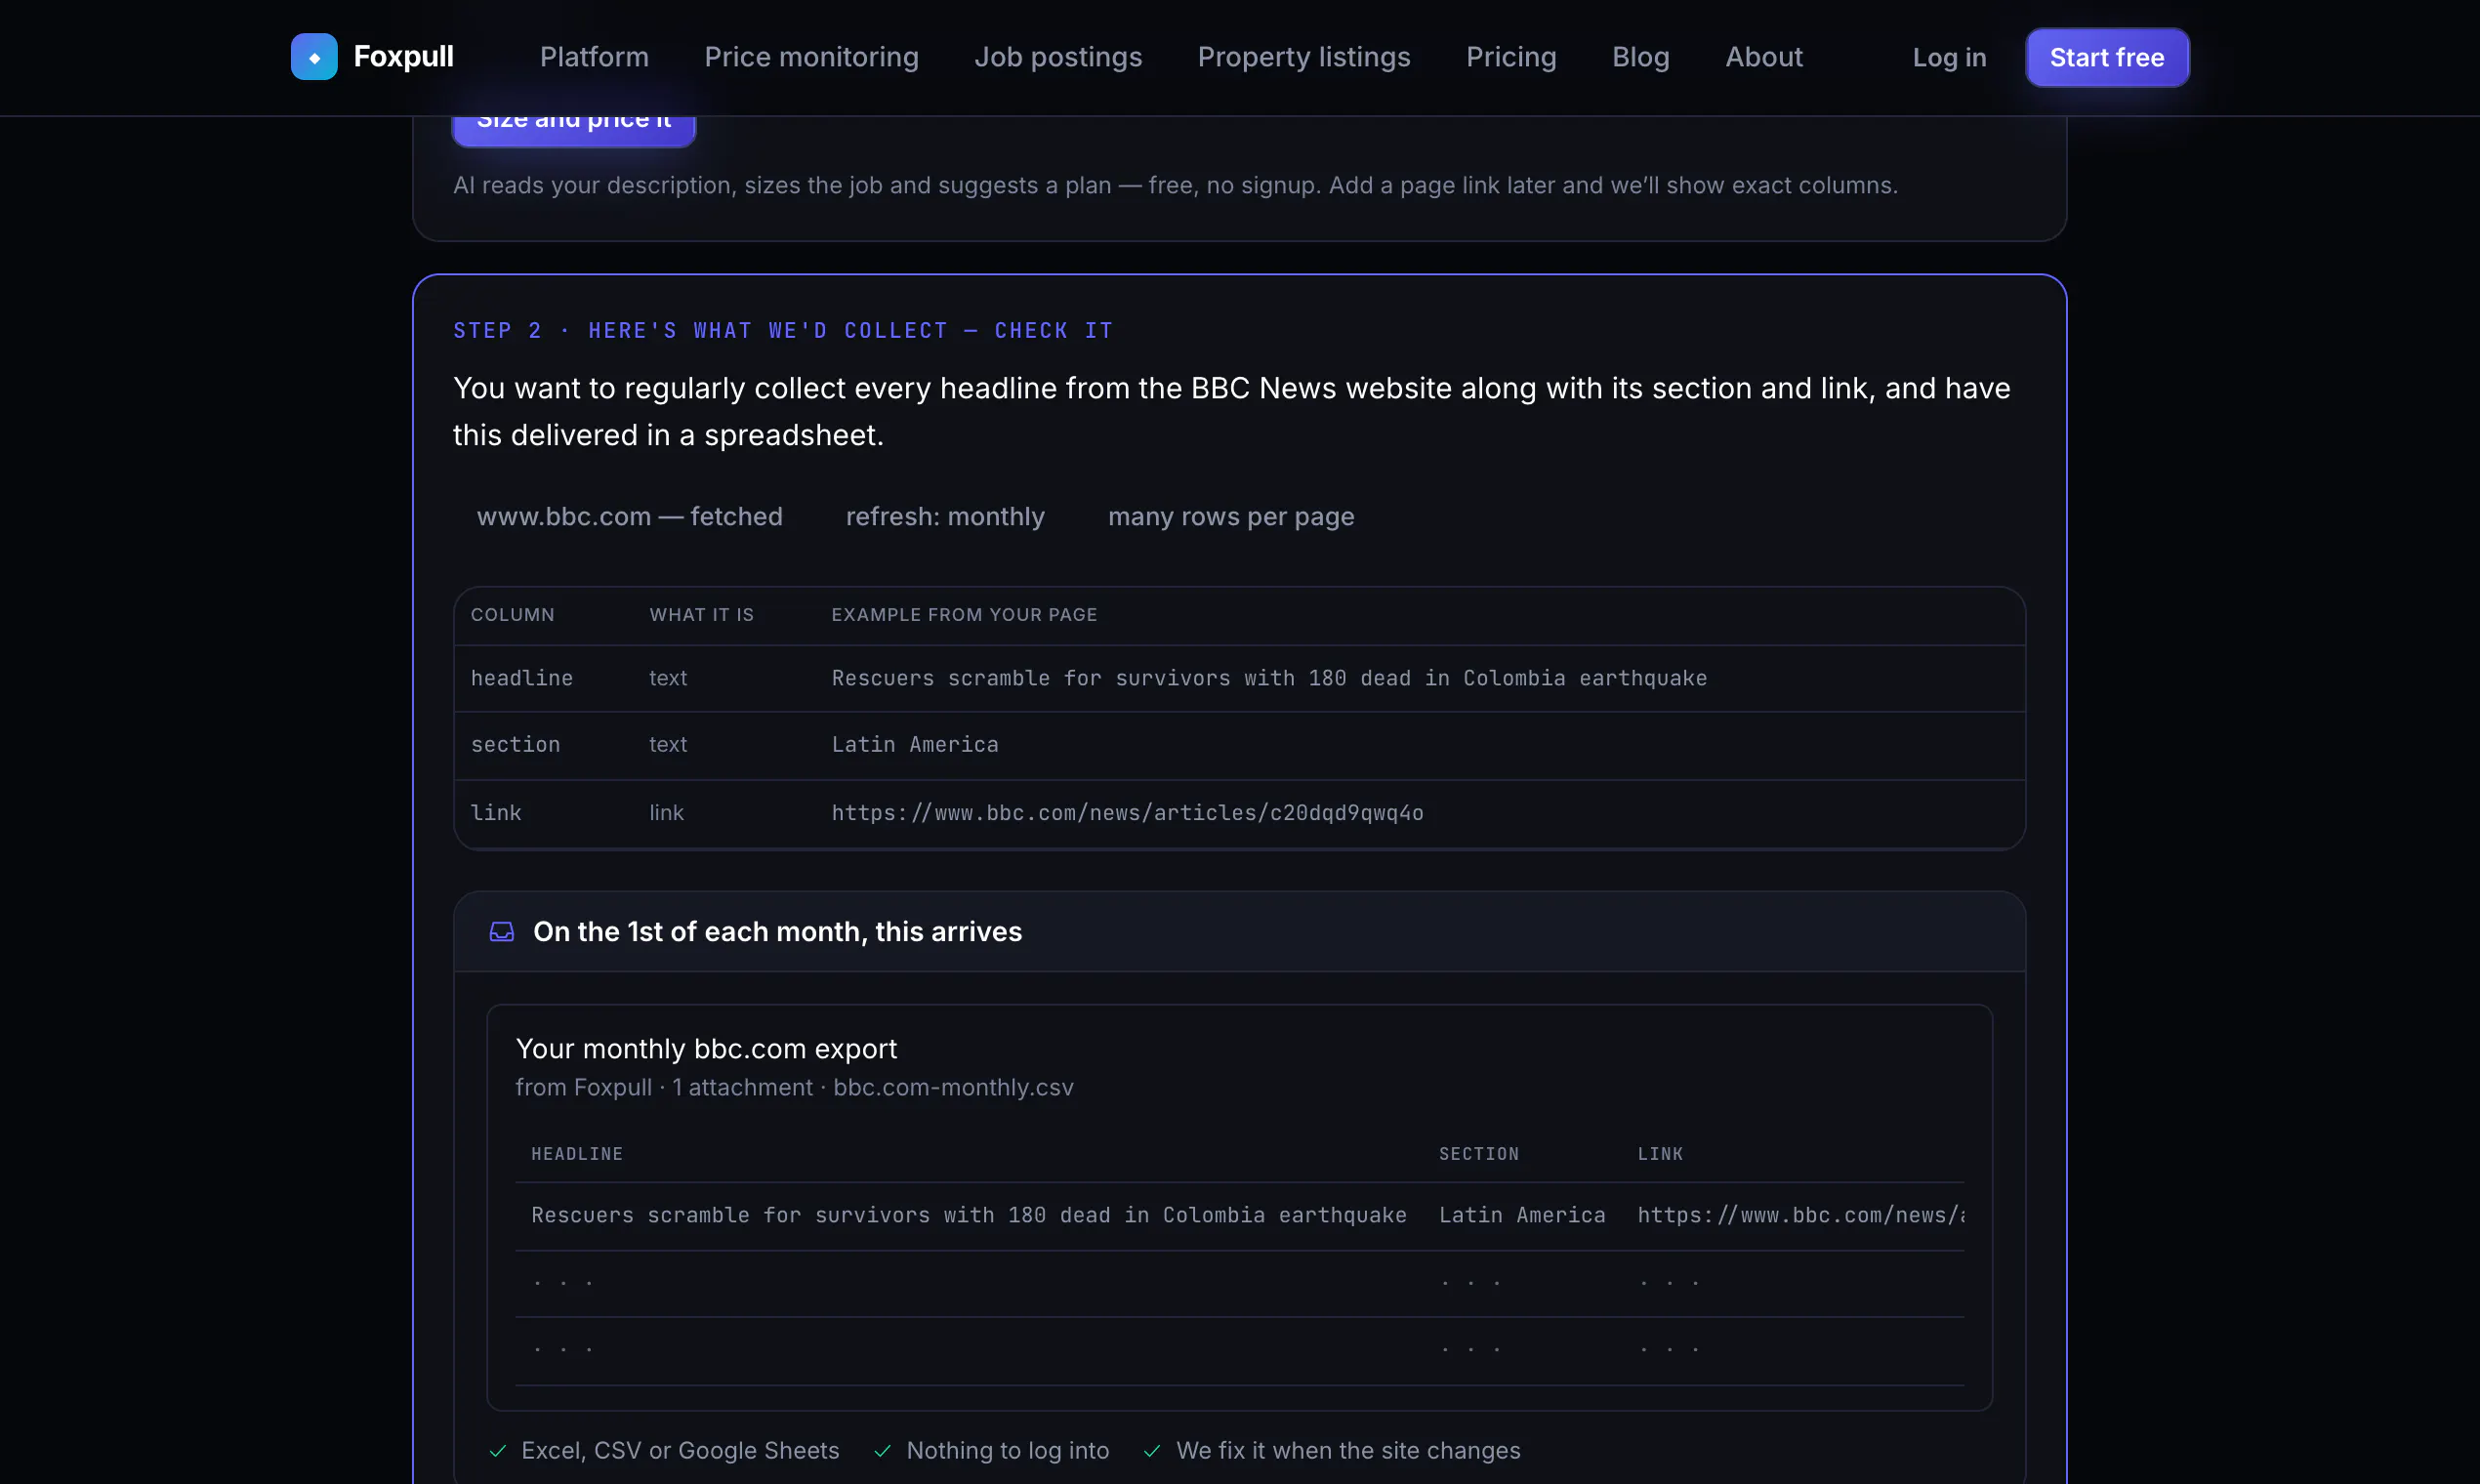The width and height of the screenshot is (2480, 1484).
Task: Click the Your monthly bbc.com export title
Action: 706,1049
